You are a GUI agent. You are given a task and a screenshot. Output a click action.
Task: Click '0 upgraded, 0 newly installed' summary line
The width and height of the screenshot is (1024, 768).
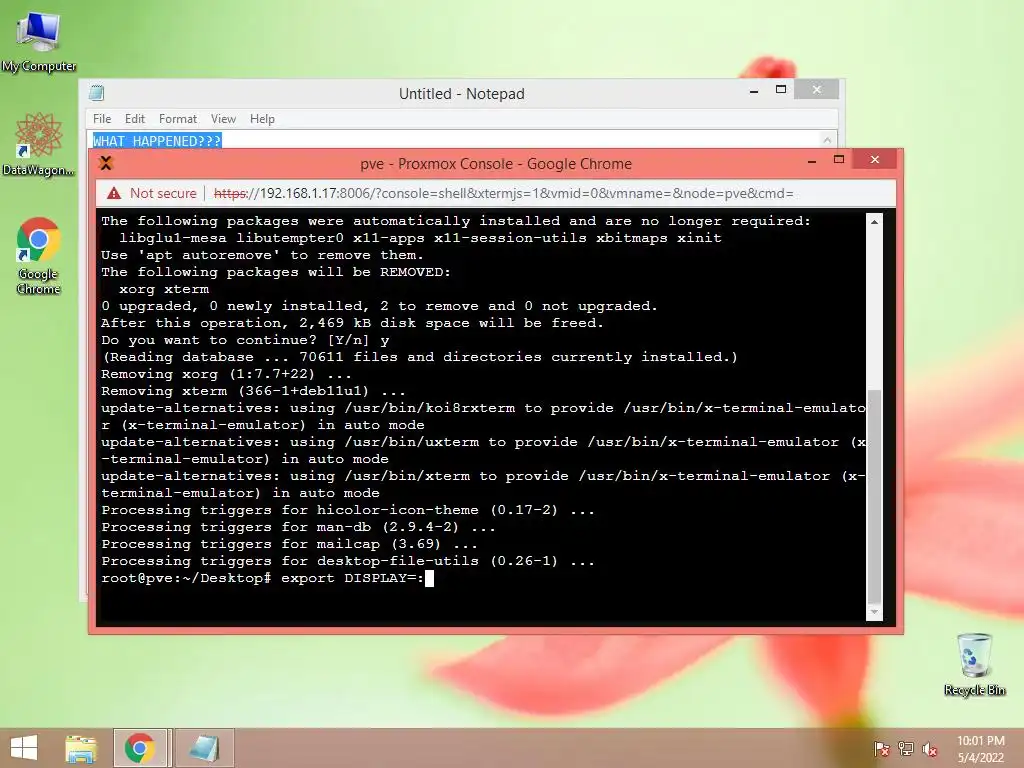click(379, 306)
